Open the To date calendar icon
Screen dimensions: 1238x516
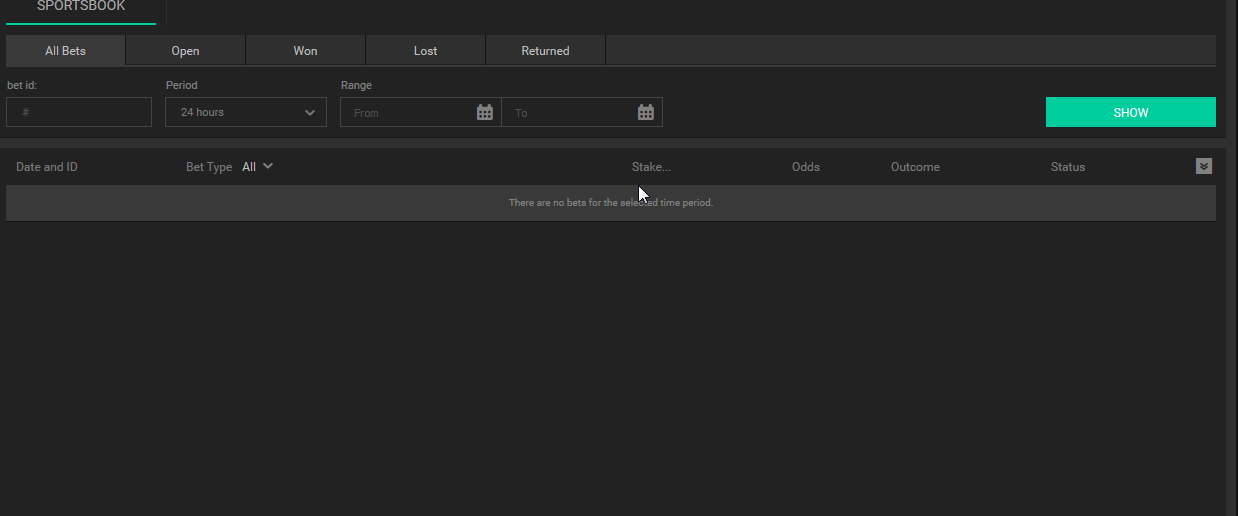(646, 112)
